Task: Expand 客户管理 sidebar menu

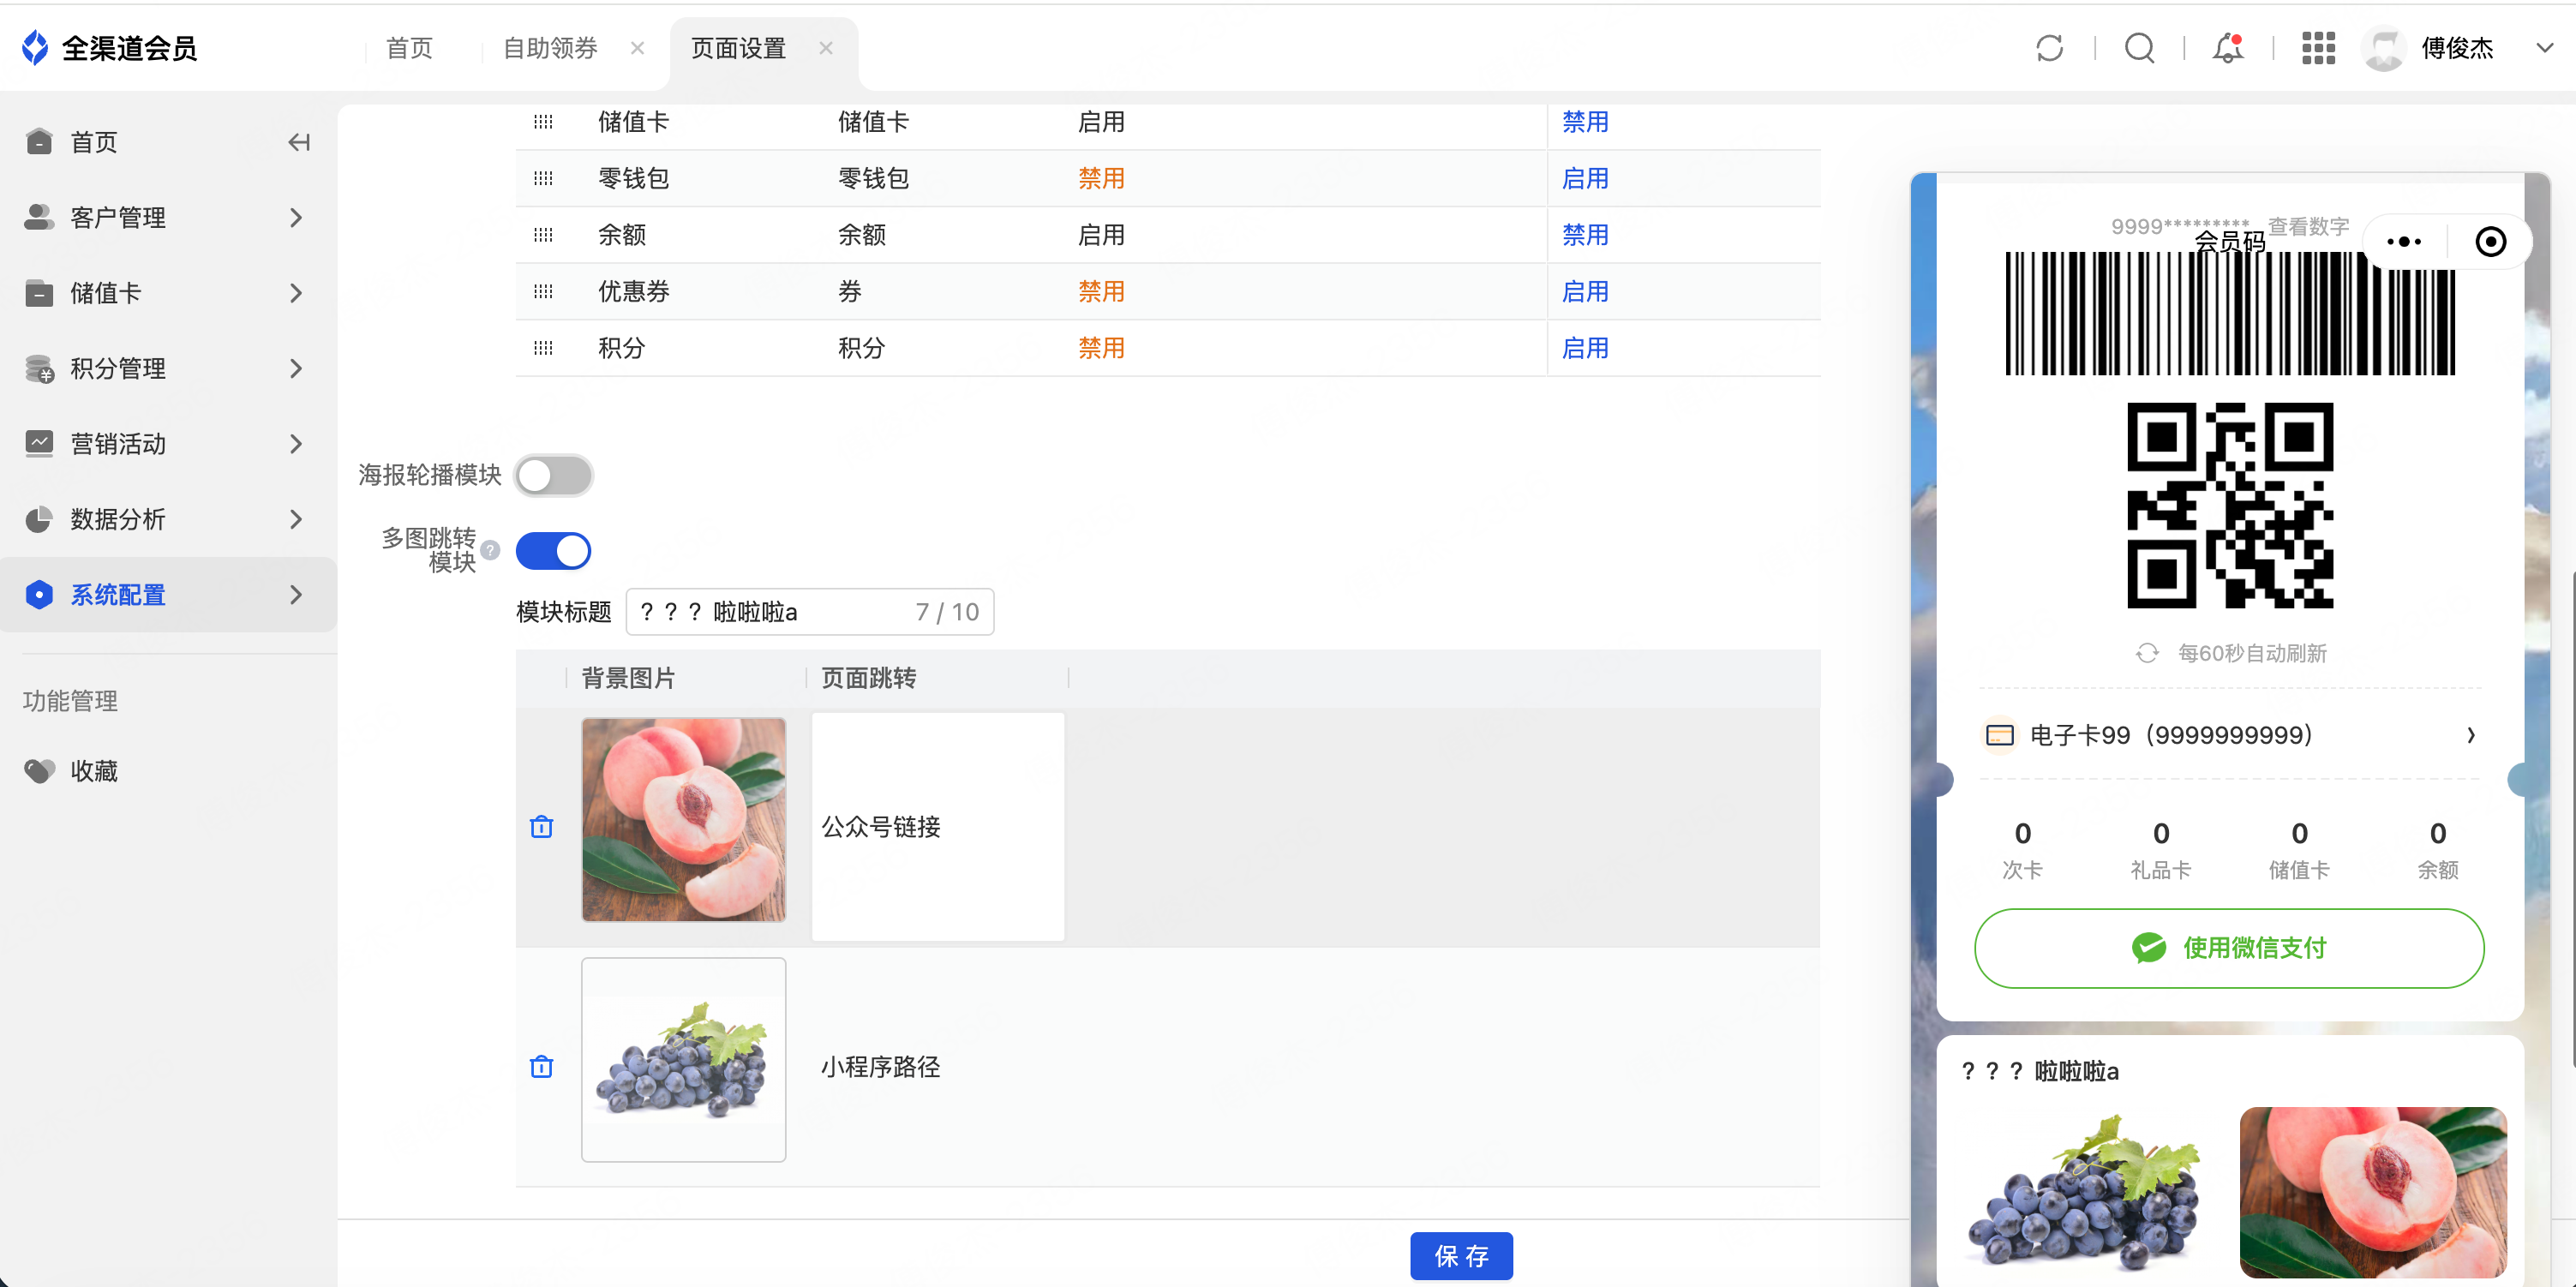Action: (168, 217)
